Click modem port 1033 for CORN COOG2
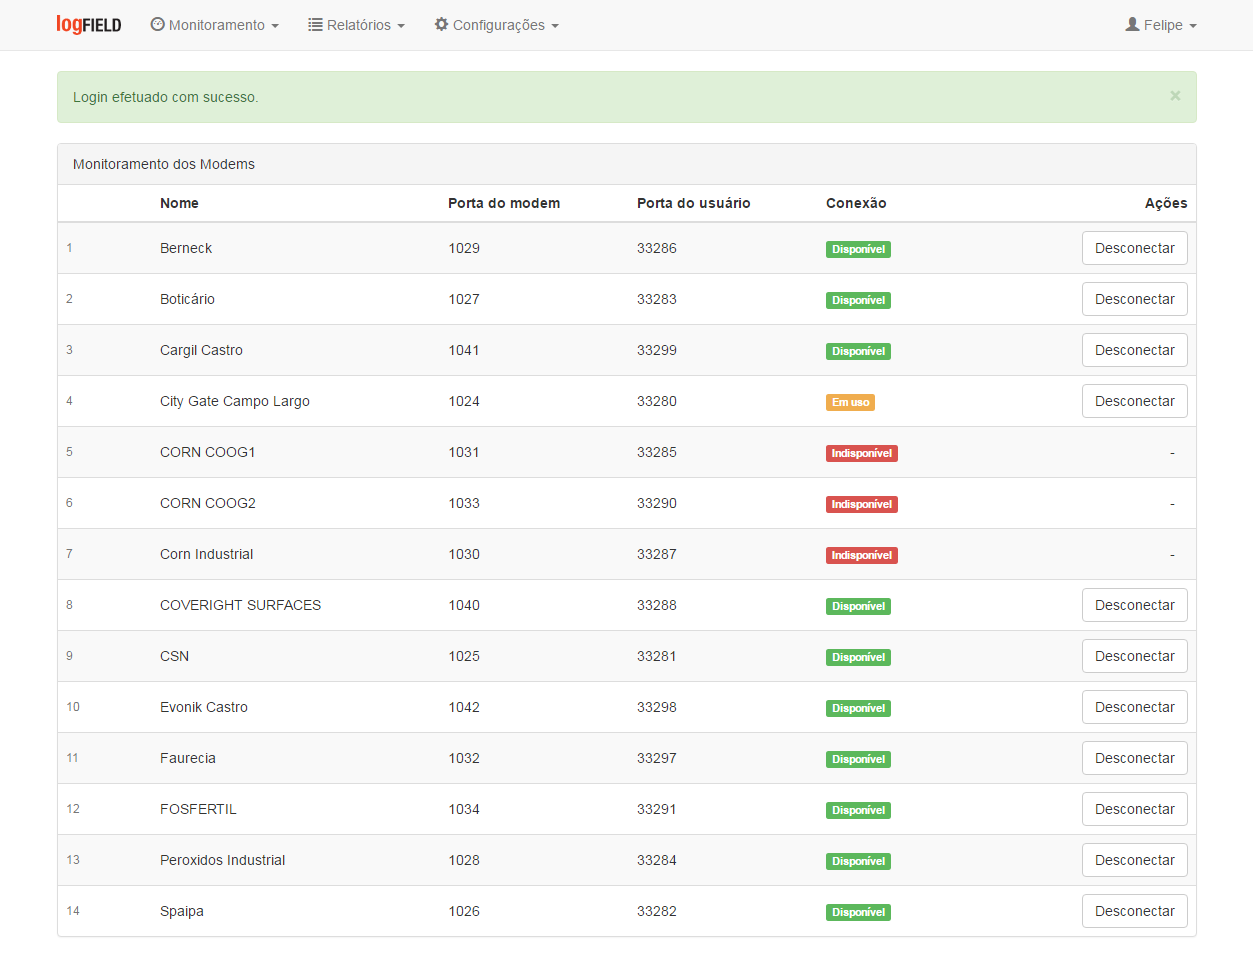1253x977 pixels. [464, 503]
